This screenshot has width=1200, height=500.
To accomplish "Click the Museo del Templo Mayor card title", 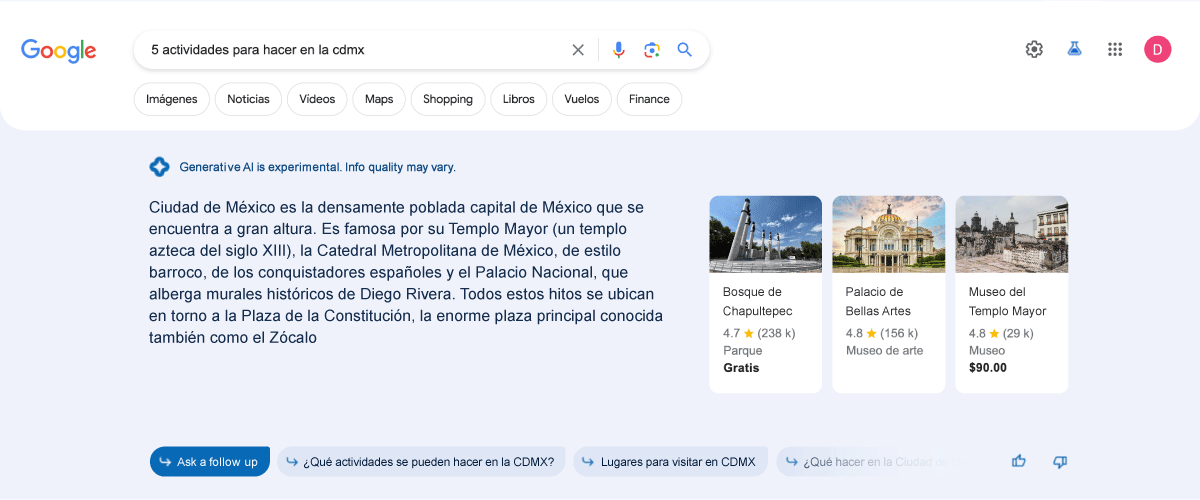I will coord(1007,301).
